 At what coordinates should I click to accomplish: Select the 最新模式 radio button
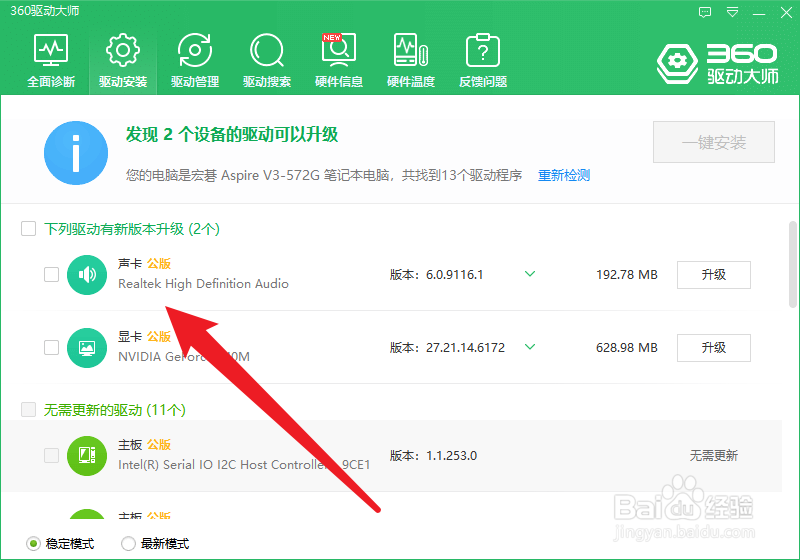click(128, 544)
